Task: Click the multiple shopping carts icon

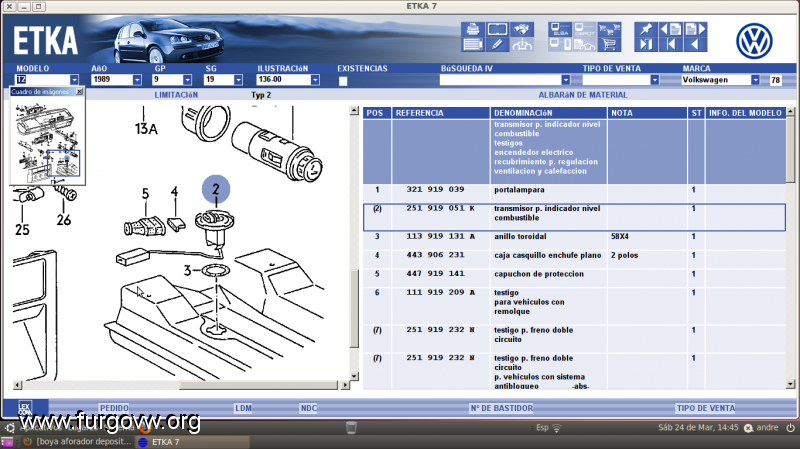Action: pos(609,29)
